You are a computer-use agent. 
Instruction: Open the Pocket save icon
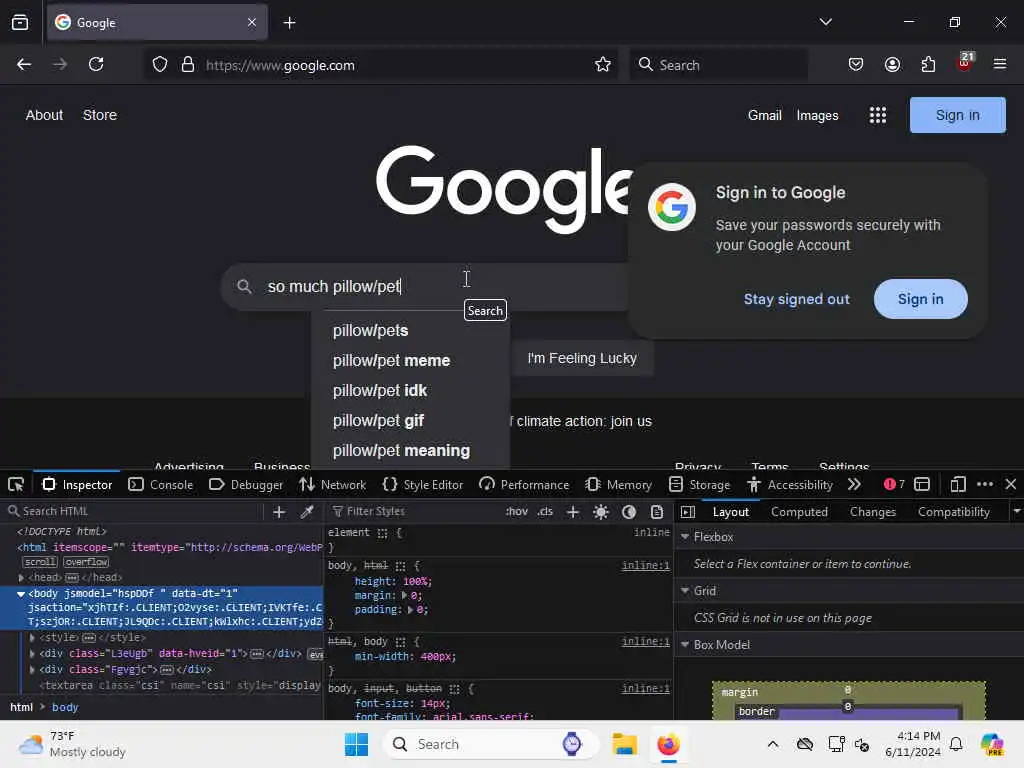point(856,65)
